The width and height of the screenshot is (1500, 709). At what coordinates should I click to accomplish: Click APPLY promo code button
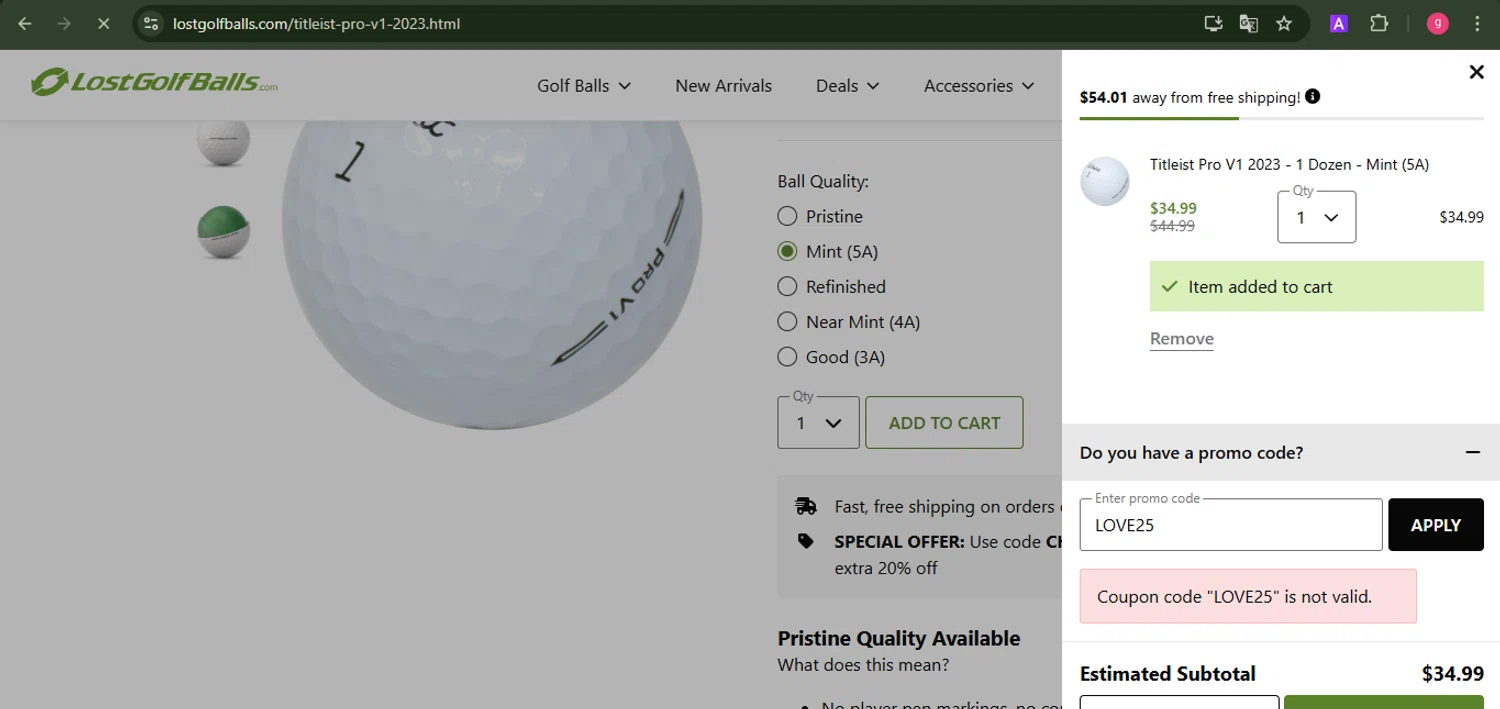[1435, 524]
